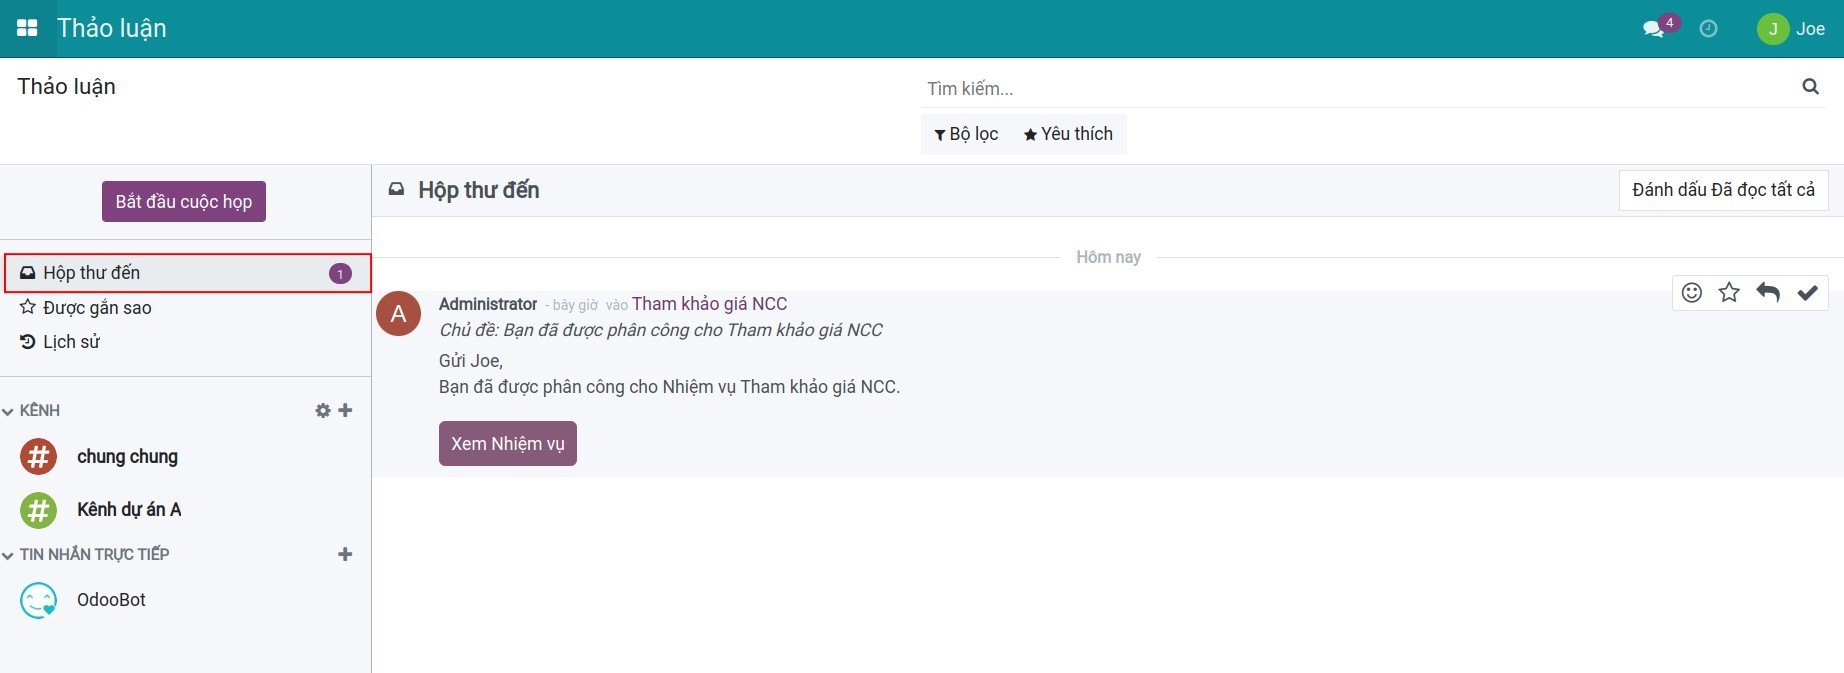Open the apps grid menu icon

pos(27,28)
